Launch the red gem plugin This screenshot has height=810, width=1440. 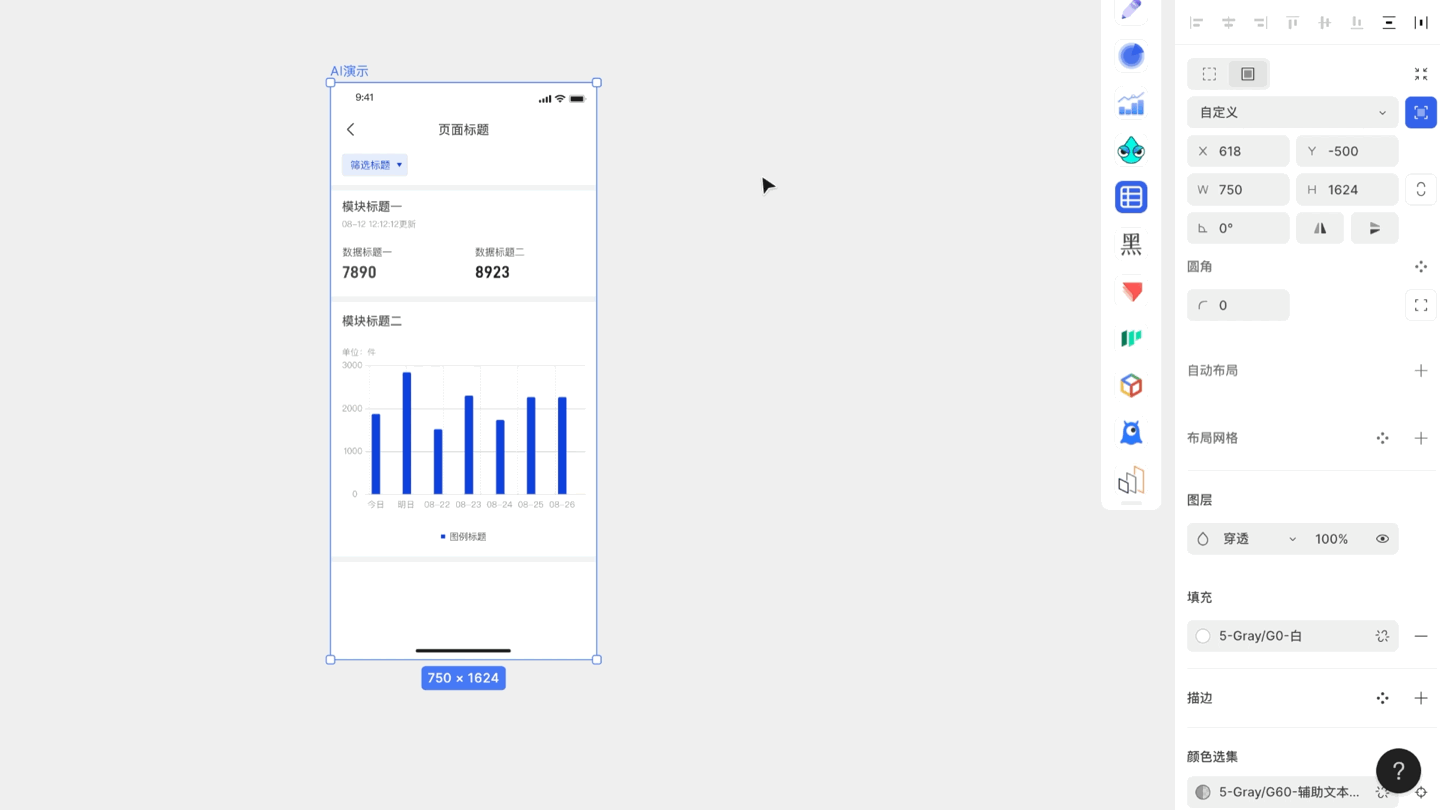(1131, 291)
